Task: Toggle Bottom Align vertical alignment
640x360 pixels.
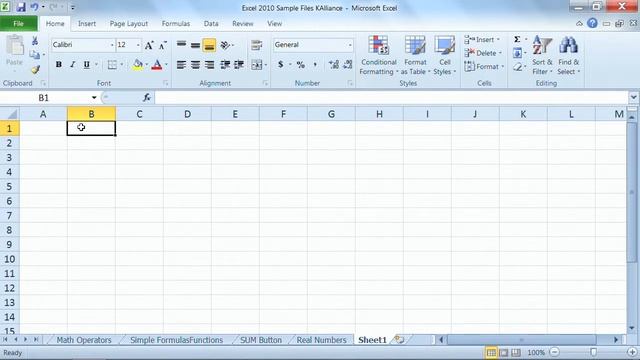Action: (x=209, y=45)
